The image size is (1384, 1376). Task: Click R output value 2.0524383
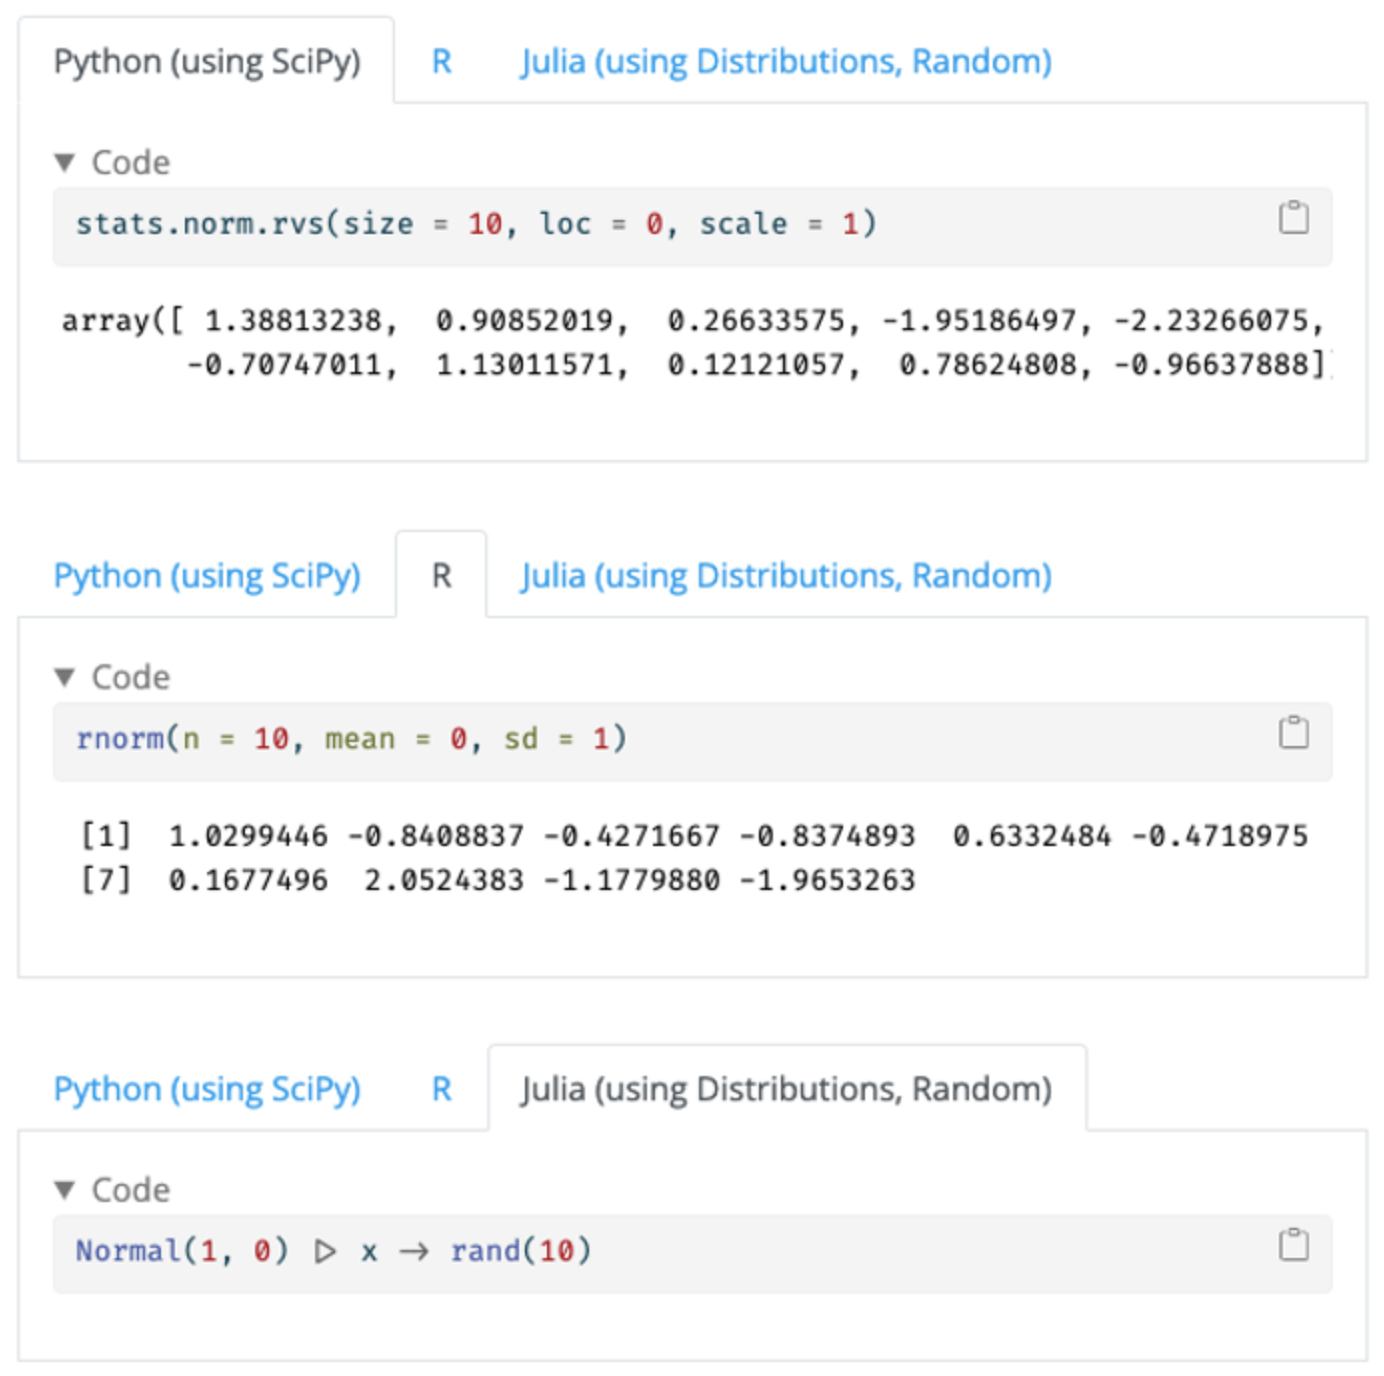pyautogui.click(x=443, y=880)
